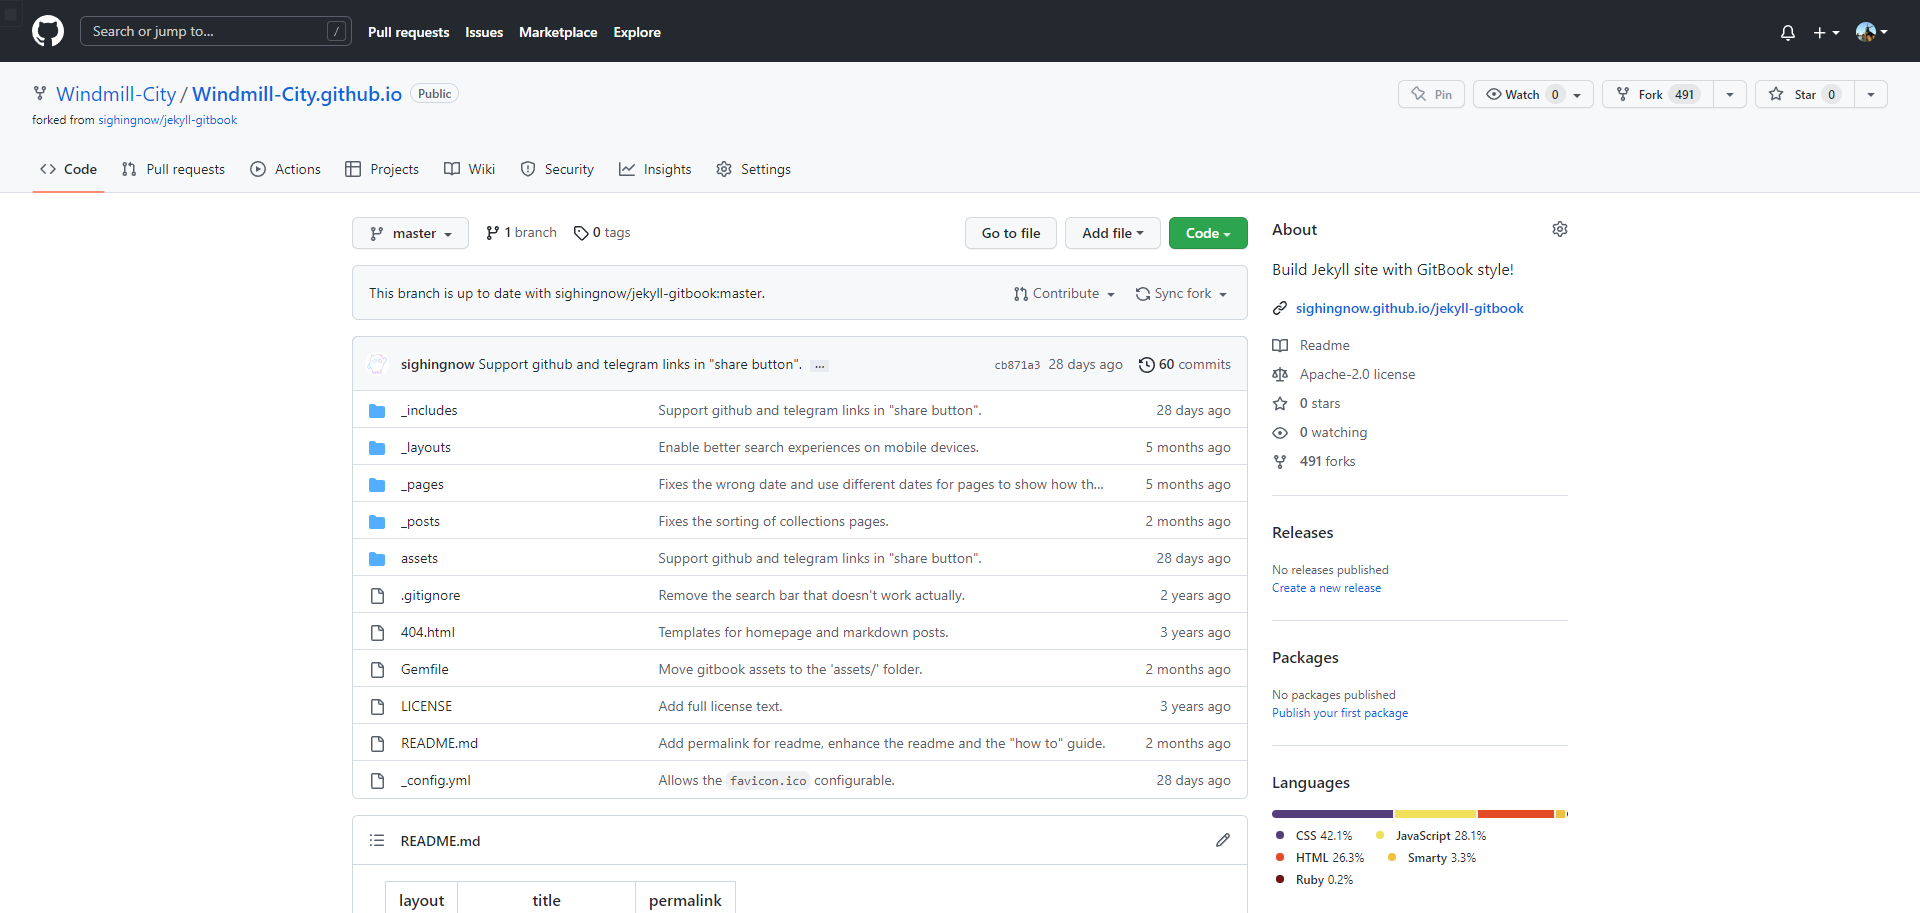Image resolution: width=1920 pixels, height=913 pixels.
Task: Click the .gitignore file icon
Action: coord(377,595)
